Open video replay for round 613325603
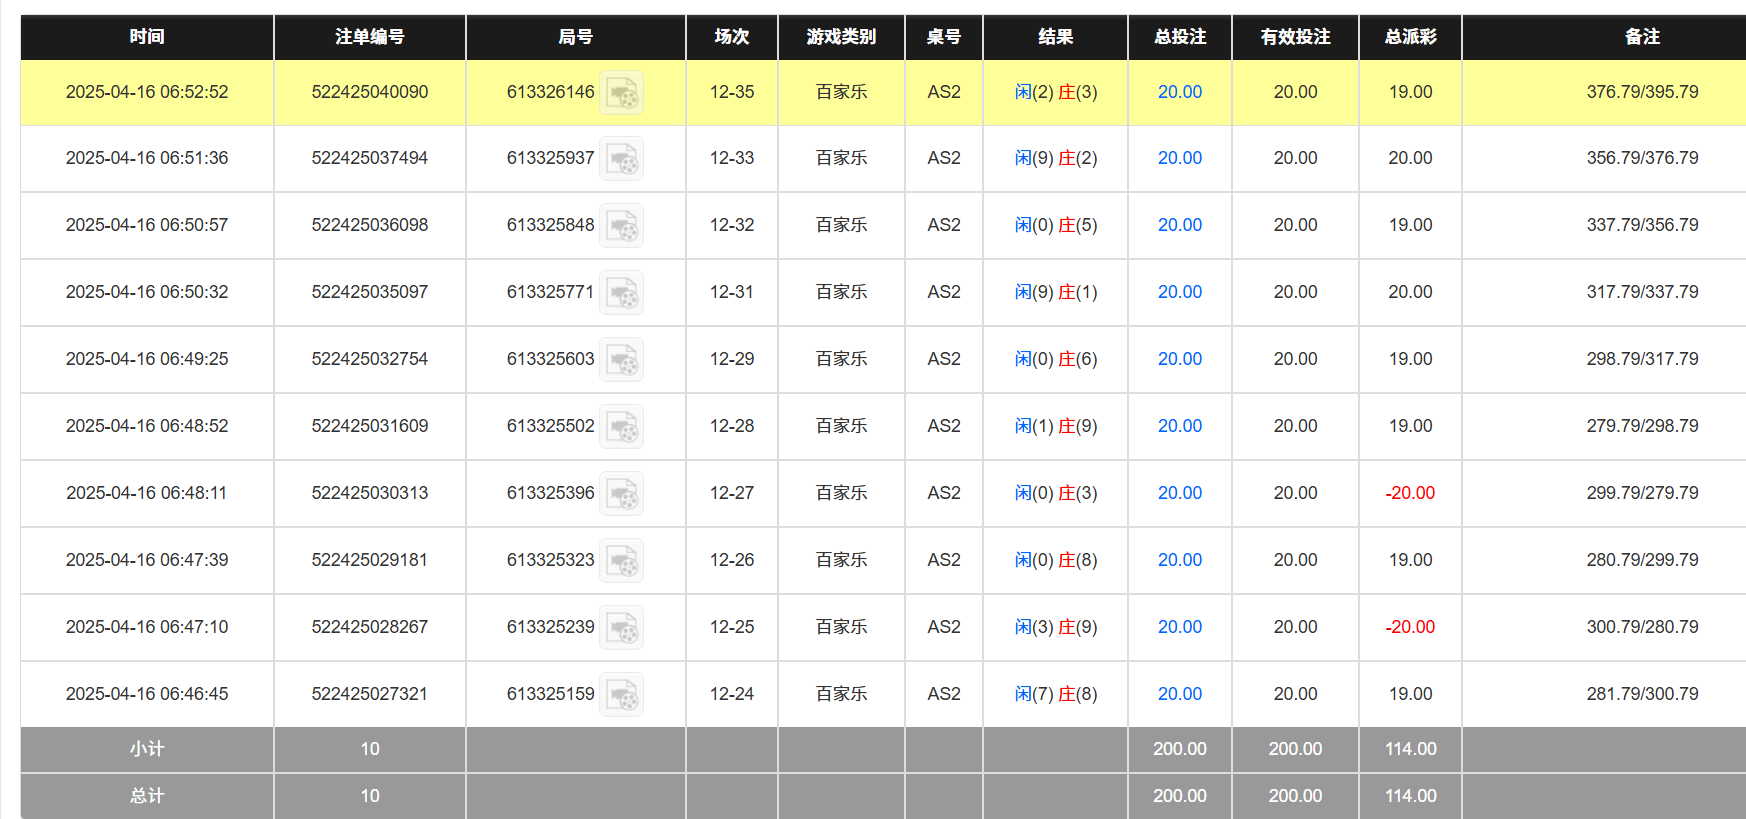 pyautogui.click(x=621, y=360)
